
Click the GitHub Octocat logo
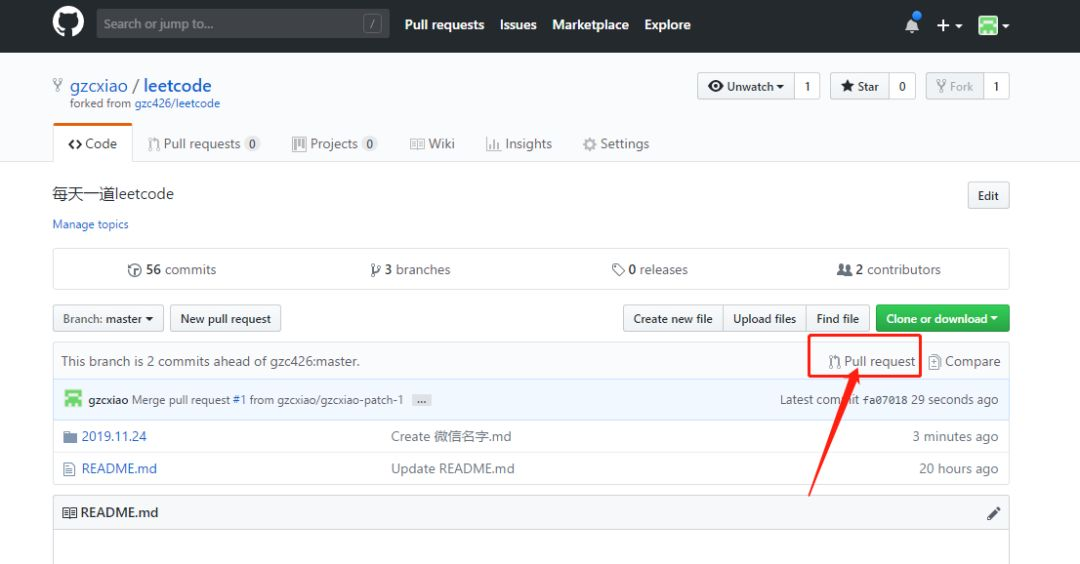(68, 23)
